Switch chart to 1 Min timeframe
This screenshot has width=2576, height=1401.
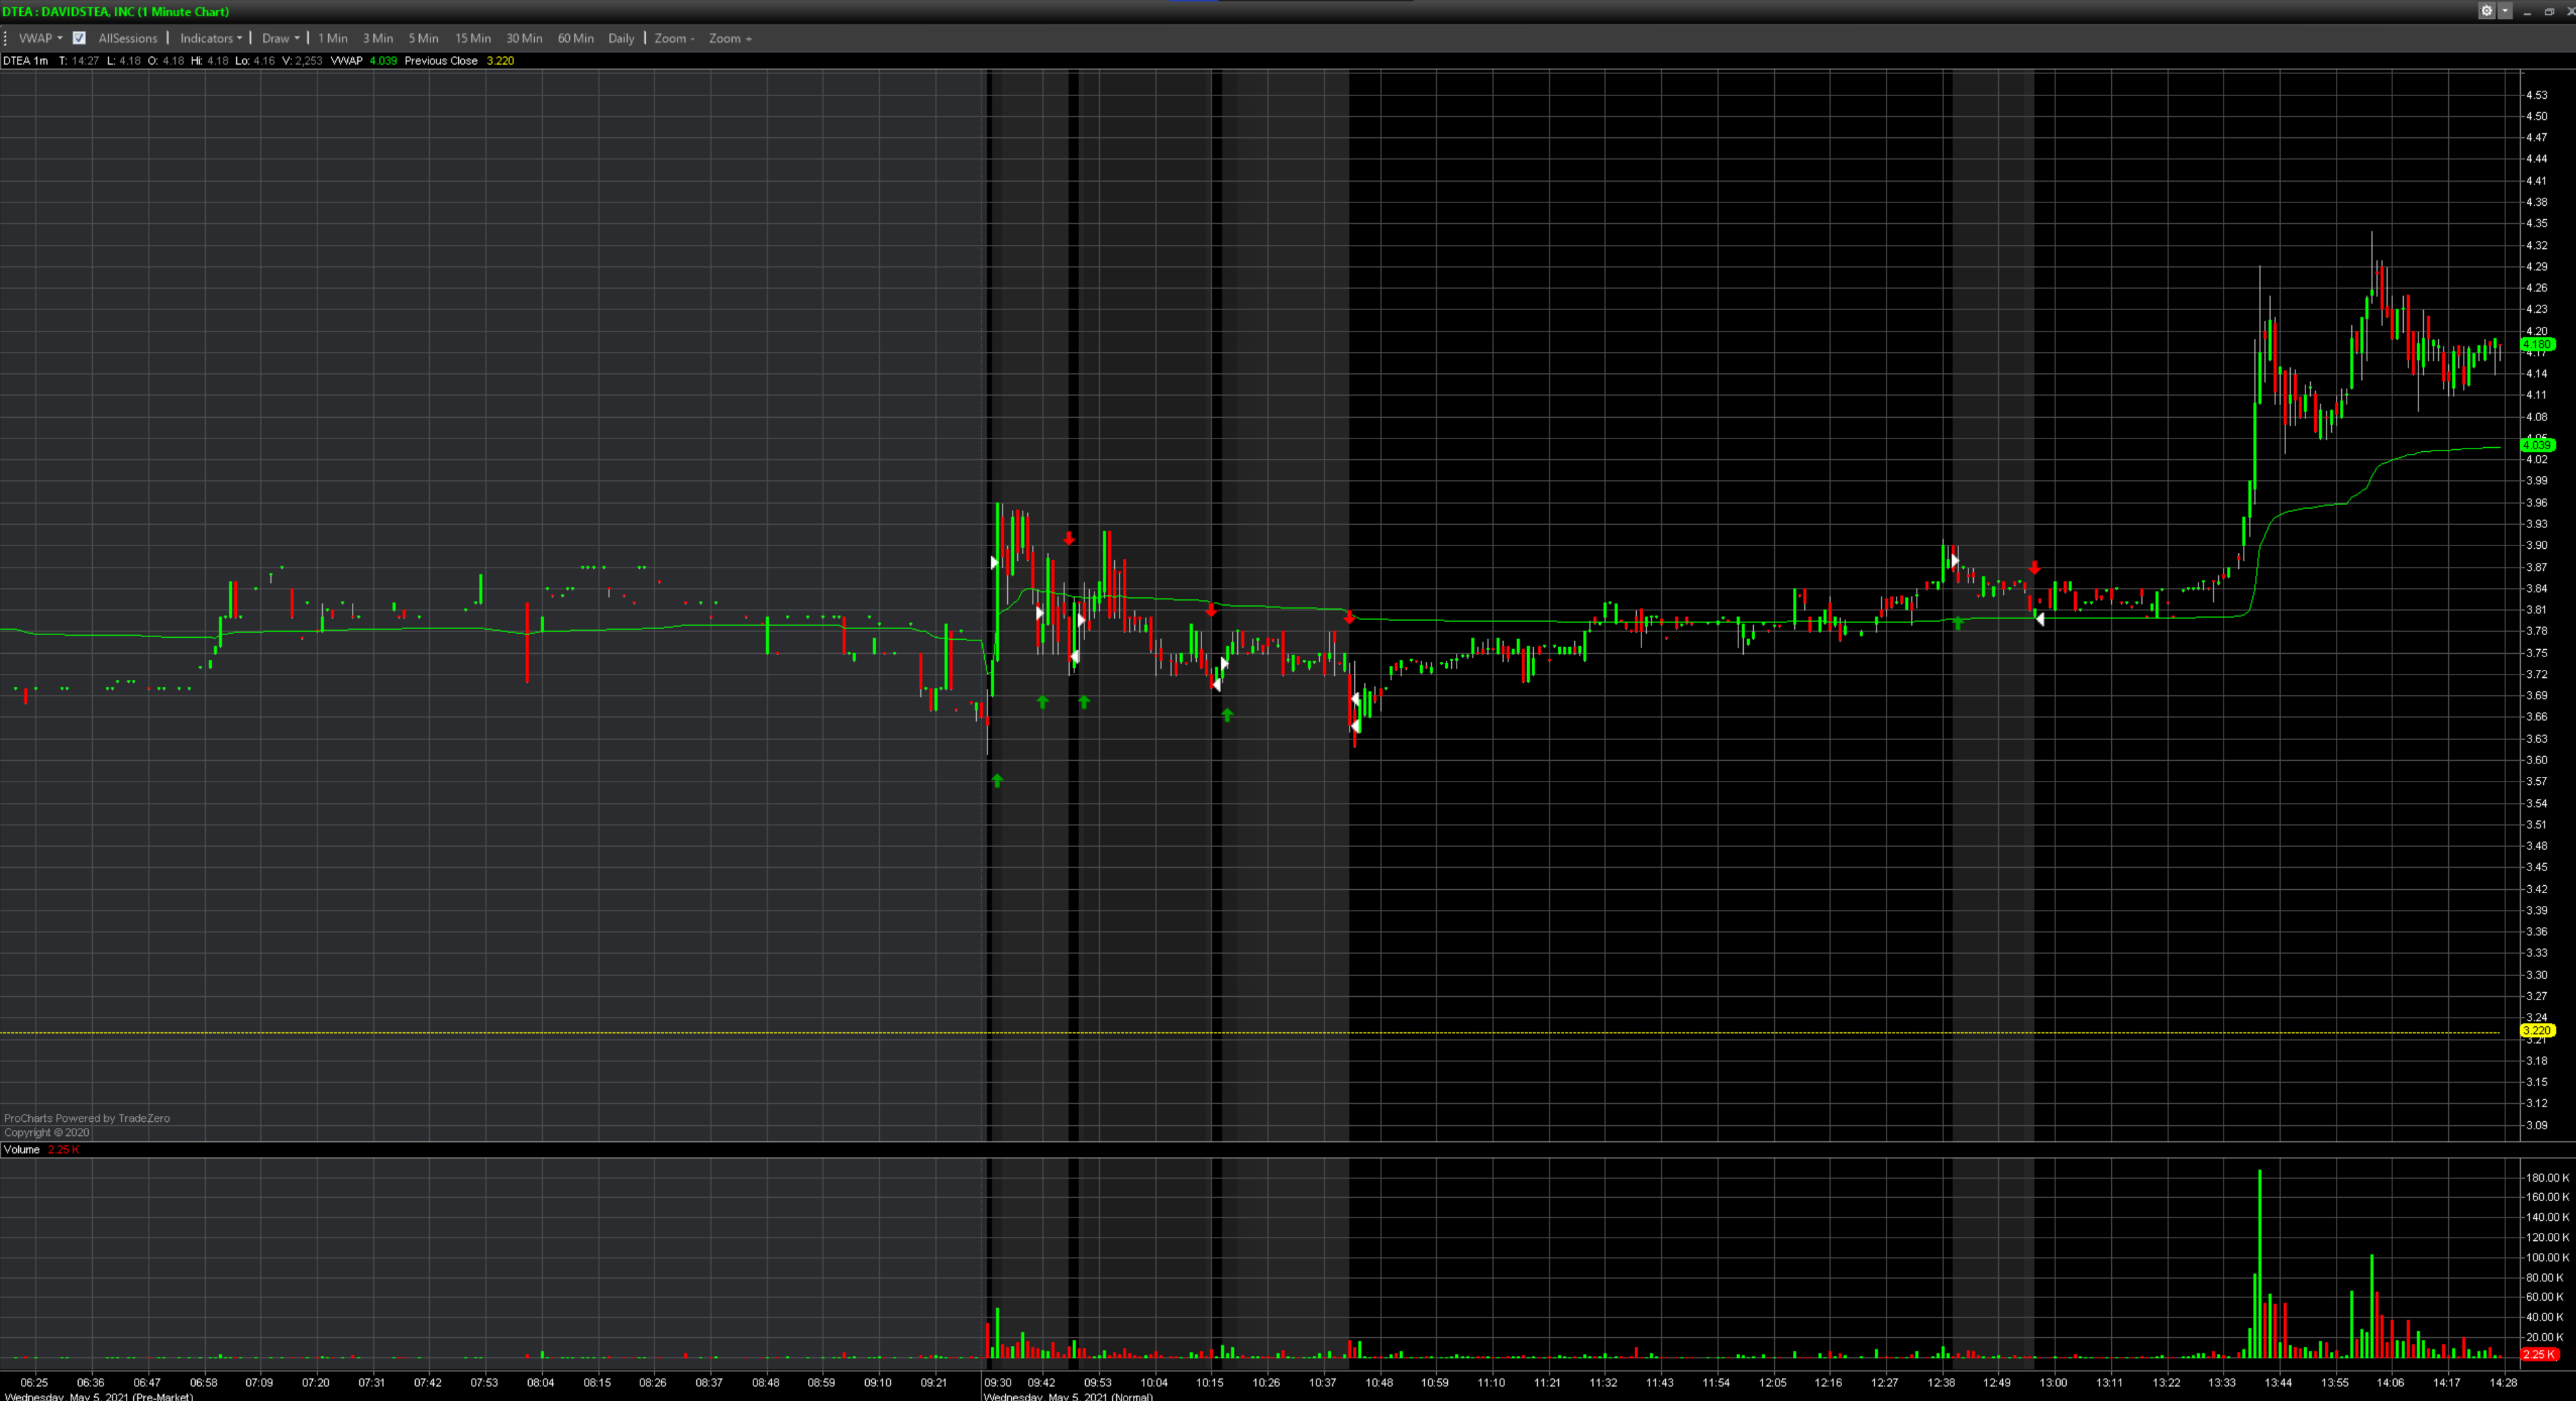(333, 38)
